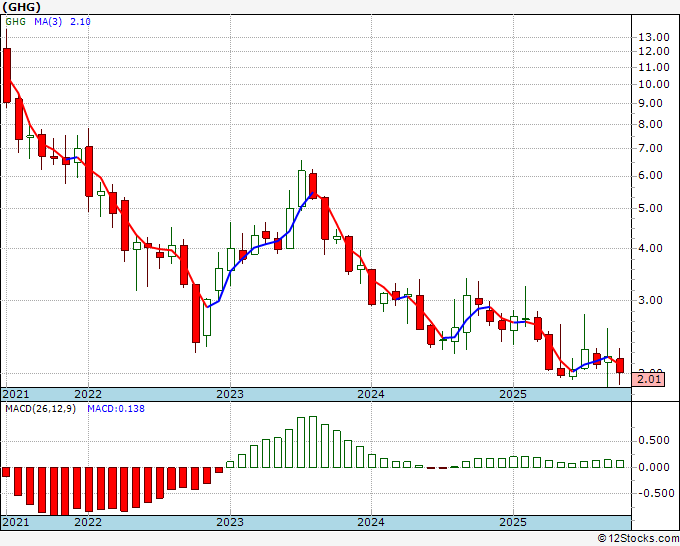Click the GHG legend label
Image resolution: width=680 pixels, height=546 pixels.
[x=16, y=22]
